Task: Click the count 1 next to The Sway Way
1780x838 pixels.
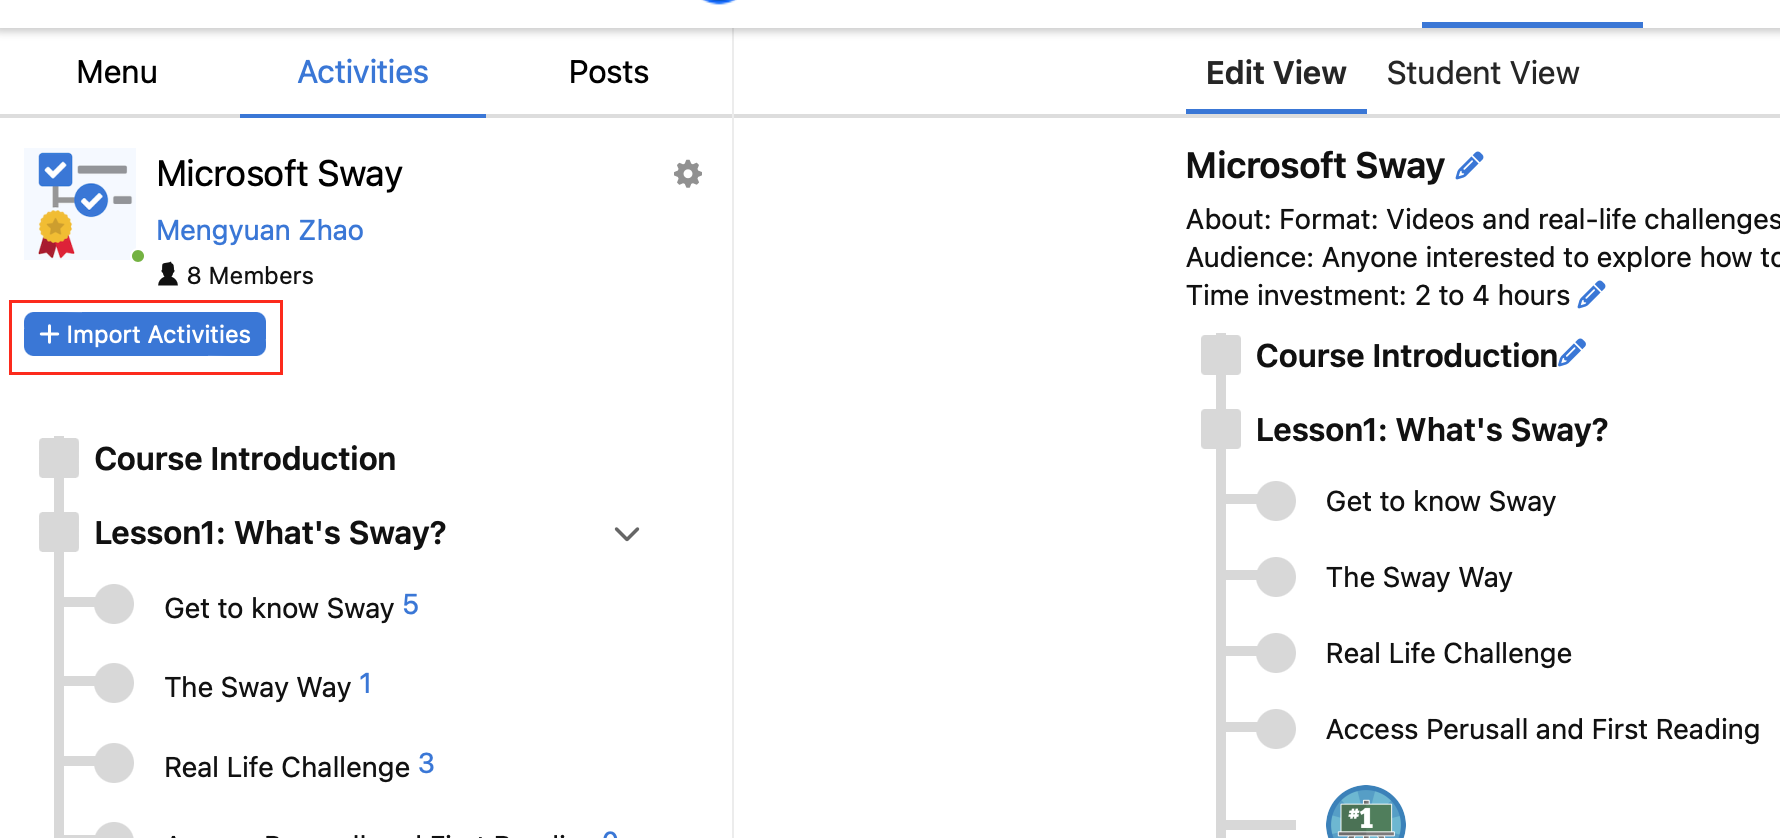Action: coord(365,683)
